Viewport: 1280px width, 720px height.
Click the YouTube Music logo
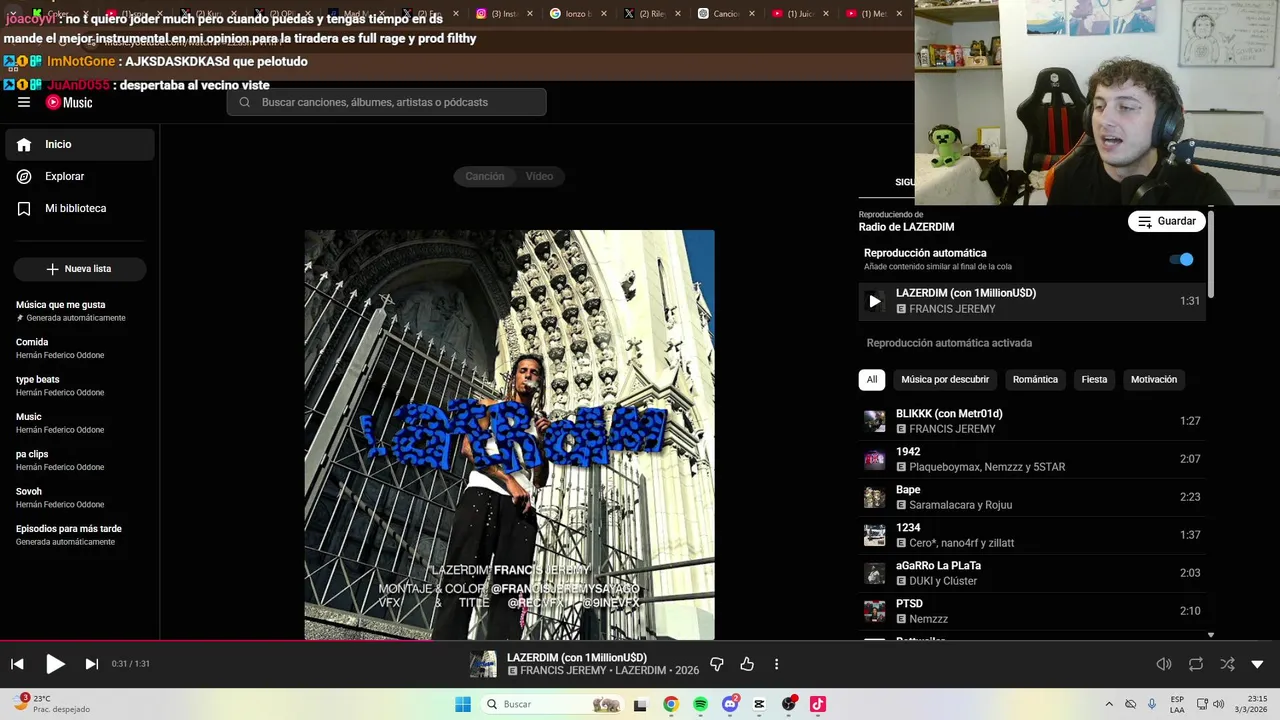tap(69, 102)
